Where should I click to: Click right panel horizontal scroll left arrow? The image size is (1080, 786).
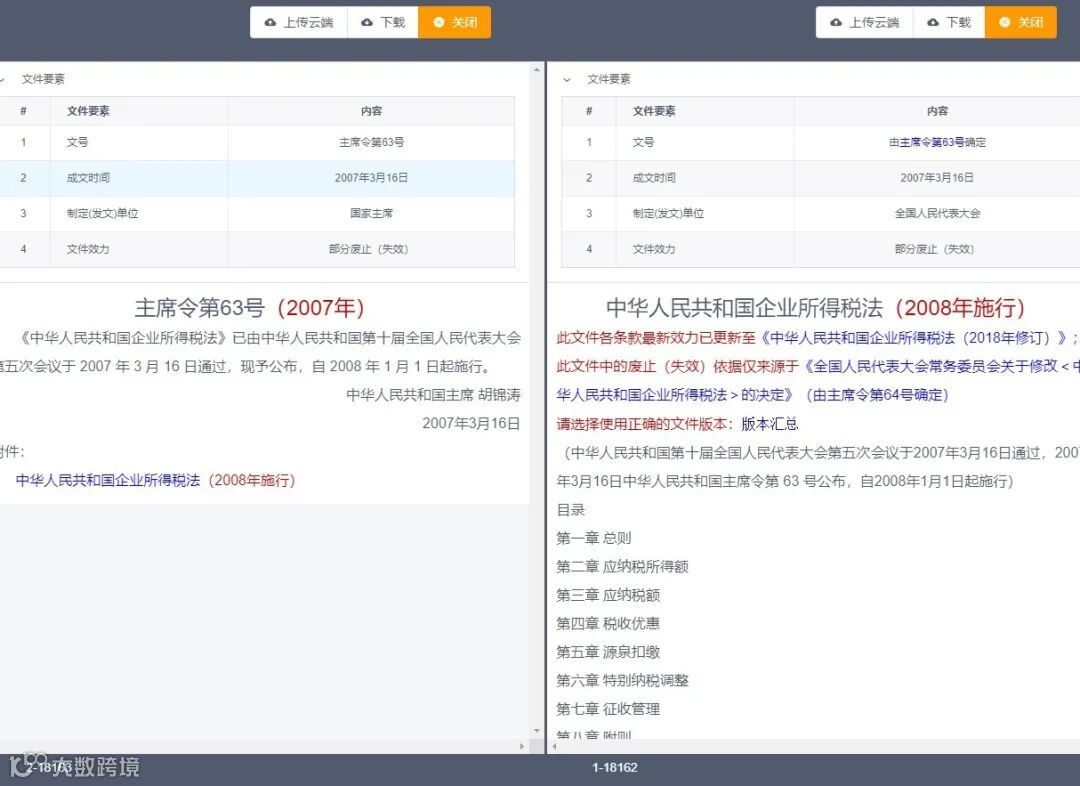pos(554,746)
